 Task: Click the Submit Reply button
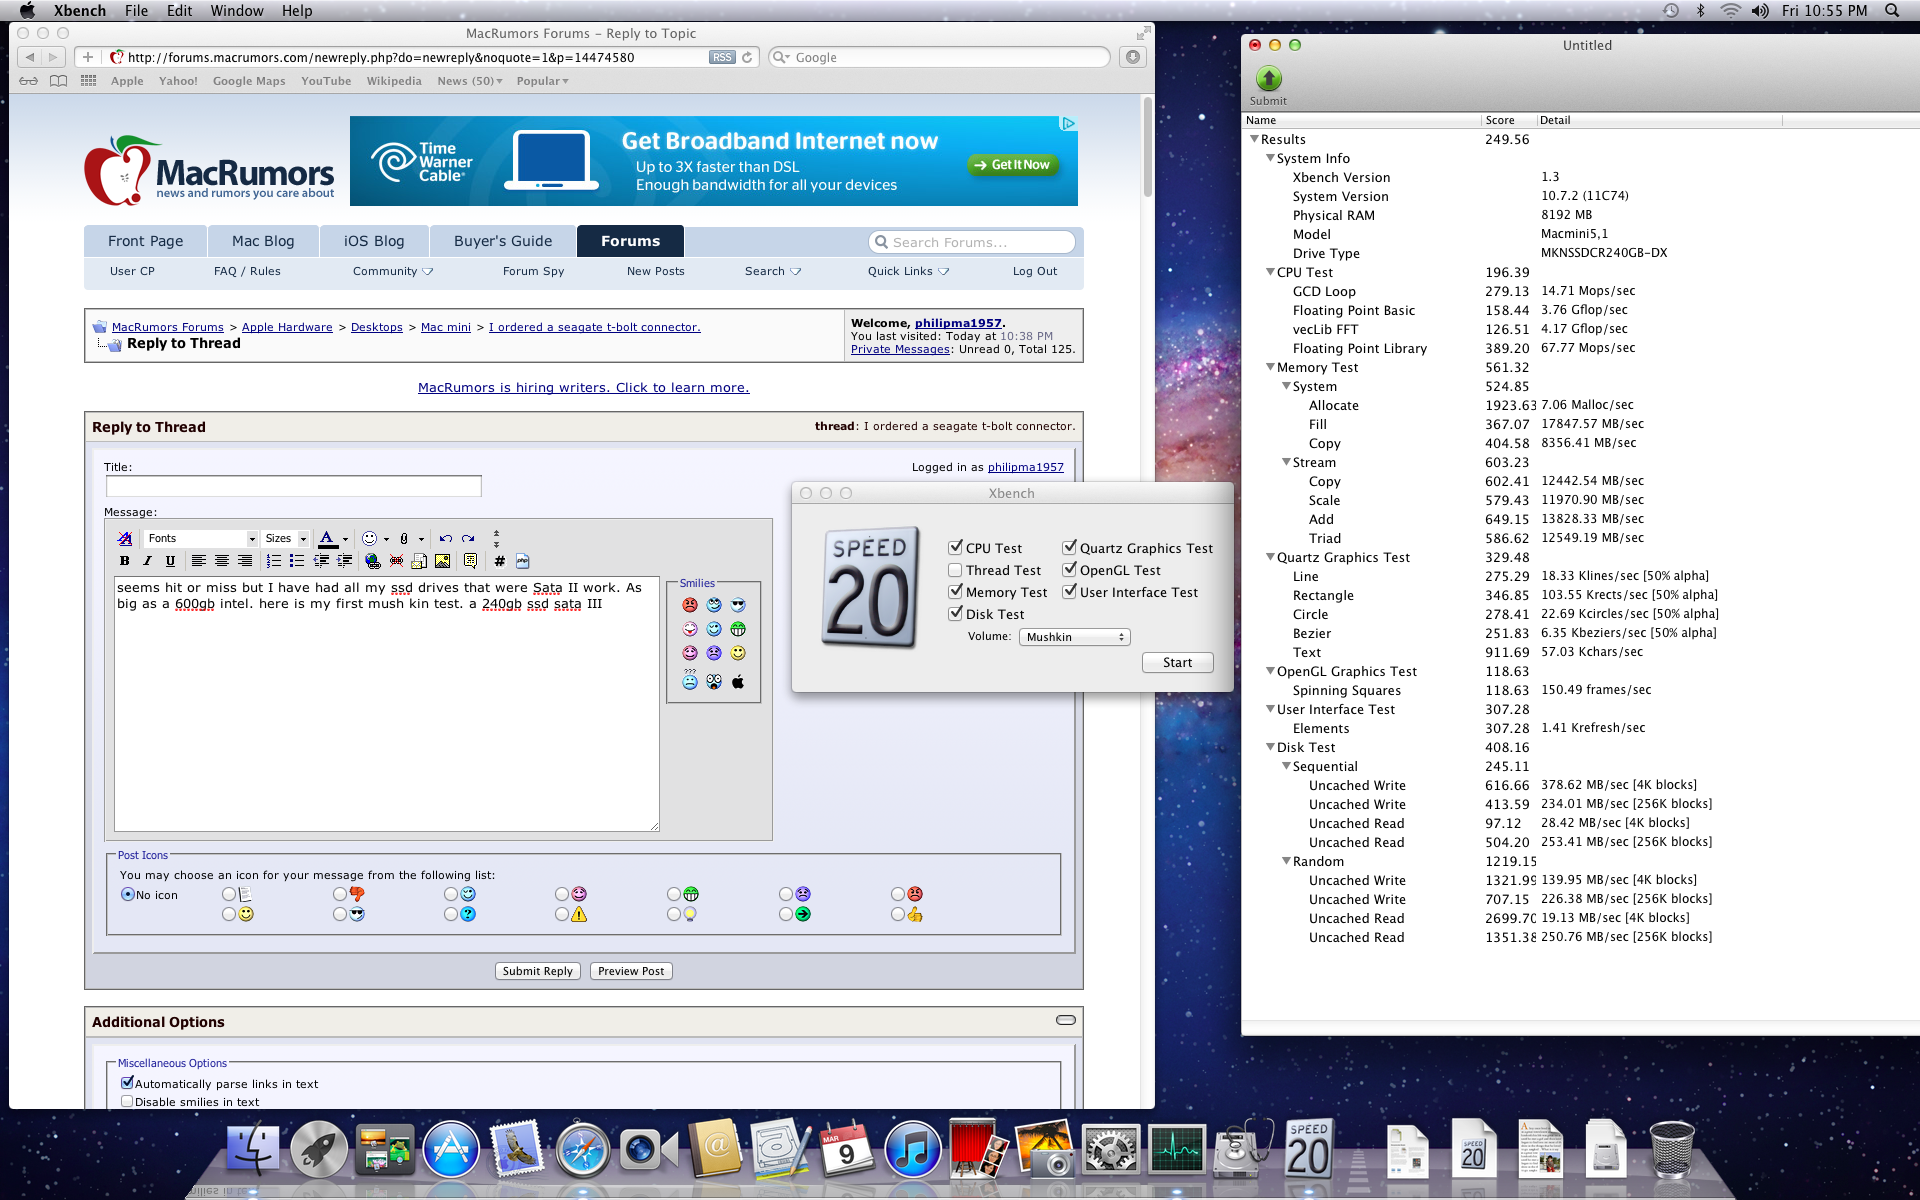click(x=538, y=971)
